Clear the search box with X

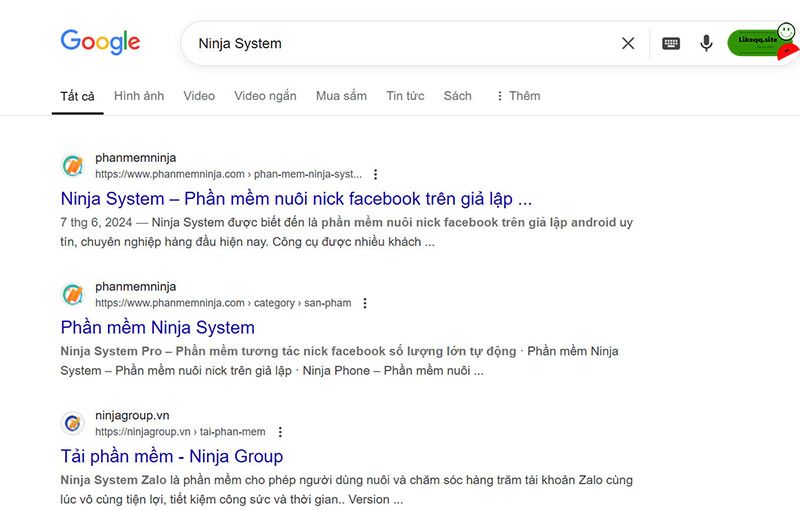coord(628,43)
